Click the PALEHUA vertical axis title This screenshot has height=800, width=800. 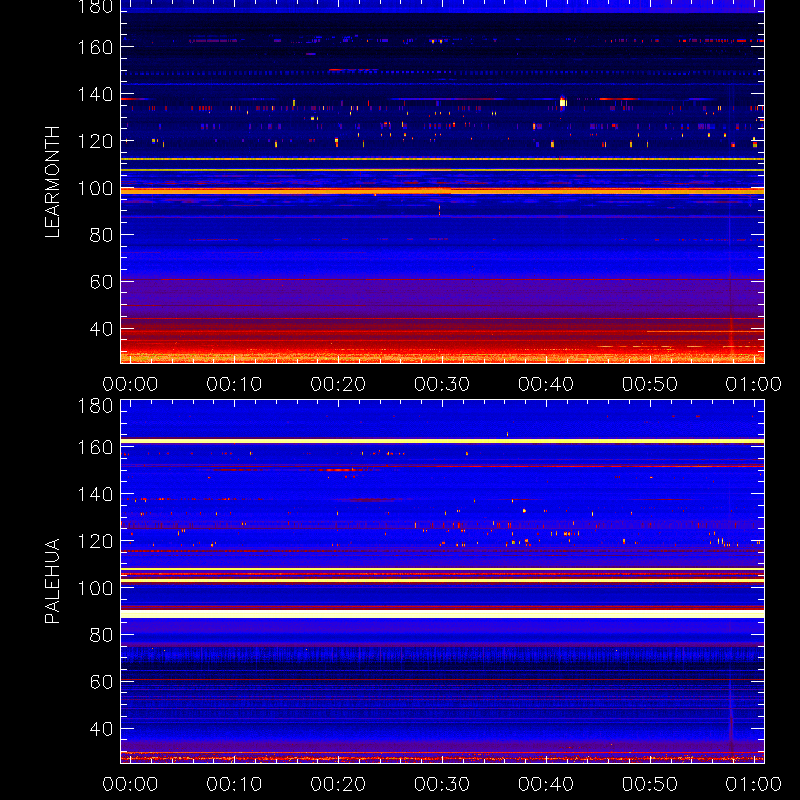(x=53, y=581)
